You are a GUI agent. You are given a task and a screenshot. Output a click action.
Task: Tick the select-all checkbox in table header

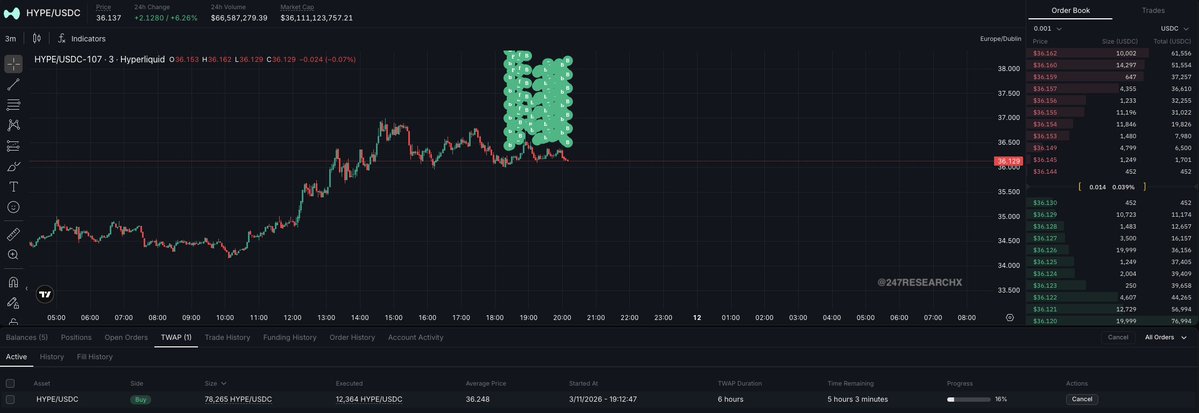10,383
